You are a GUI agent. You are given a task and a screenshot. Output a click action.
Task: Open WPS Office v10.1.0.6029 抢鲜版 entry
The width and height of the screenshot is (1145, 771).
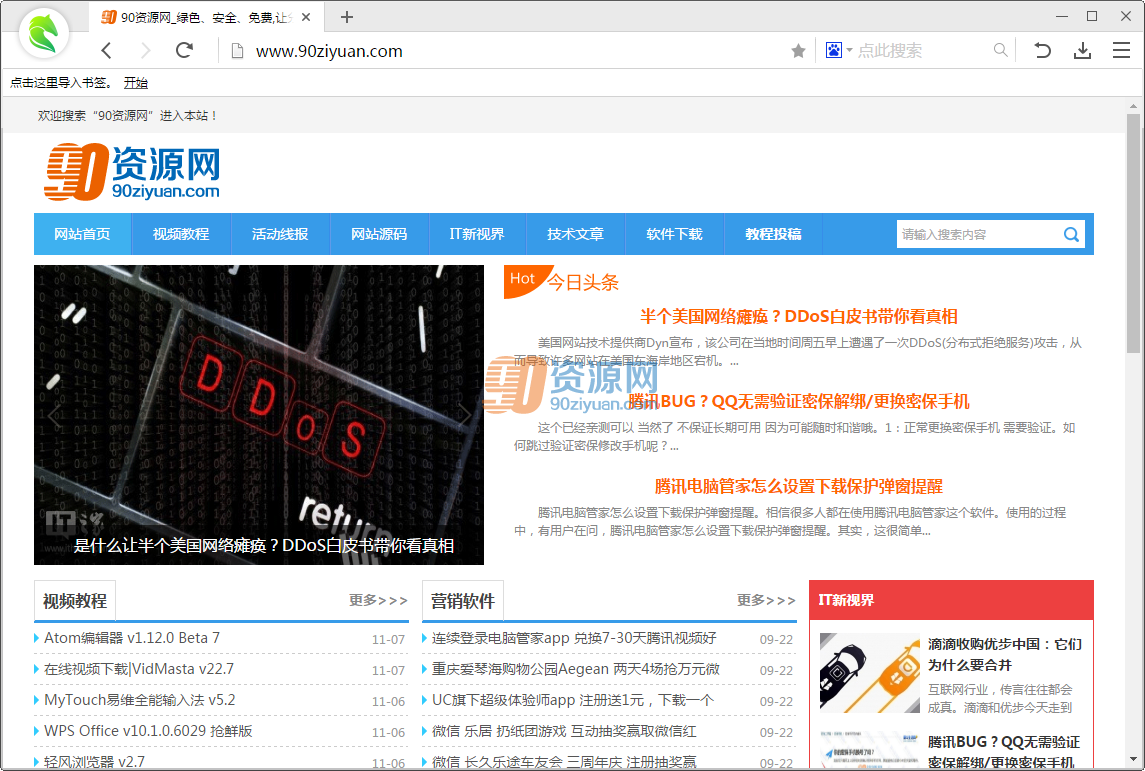coord(148,731)
